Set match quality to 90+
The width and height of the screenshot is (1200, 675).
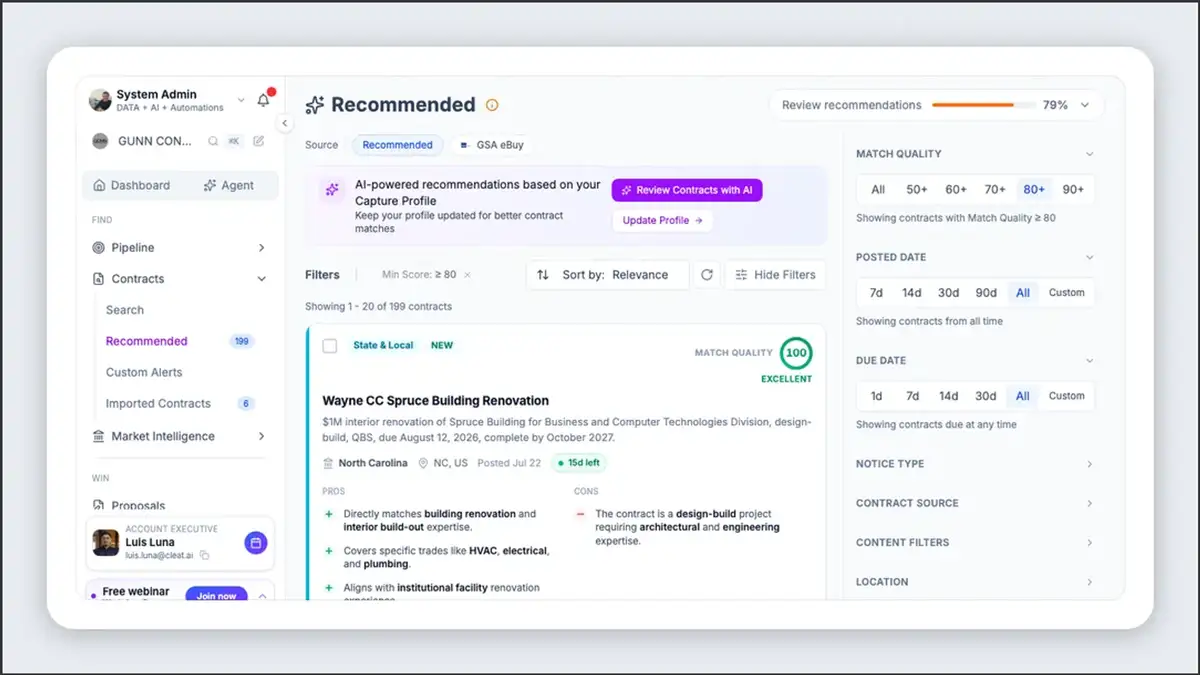[1073, 190]
